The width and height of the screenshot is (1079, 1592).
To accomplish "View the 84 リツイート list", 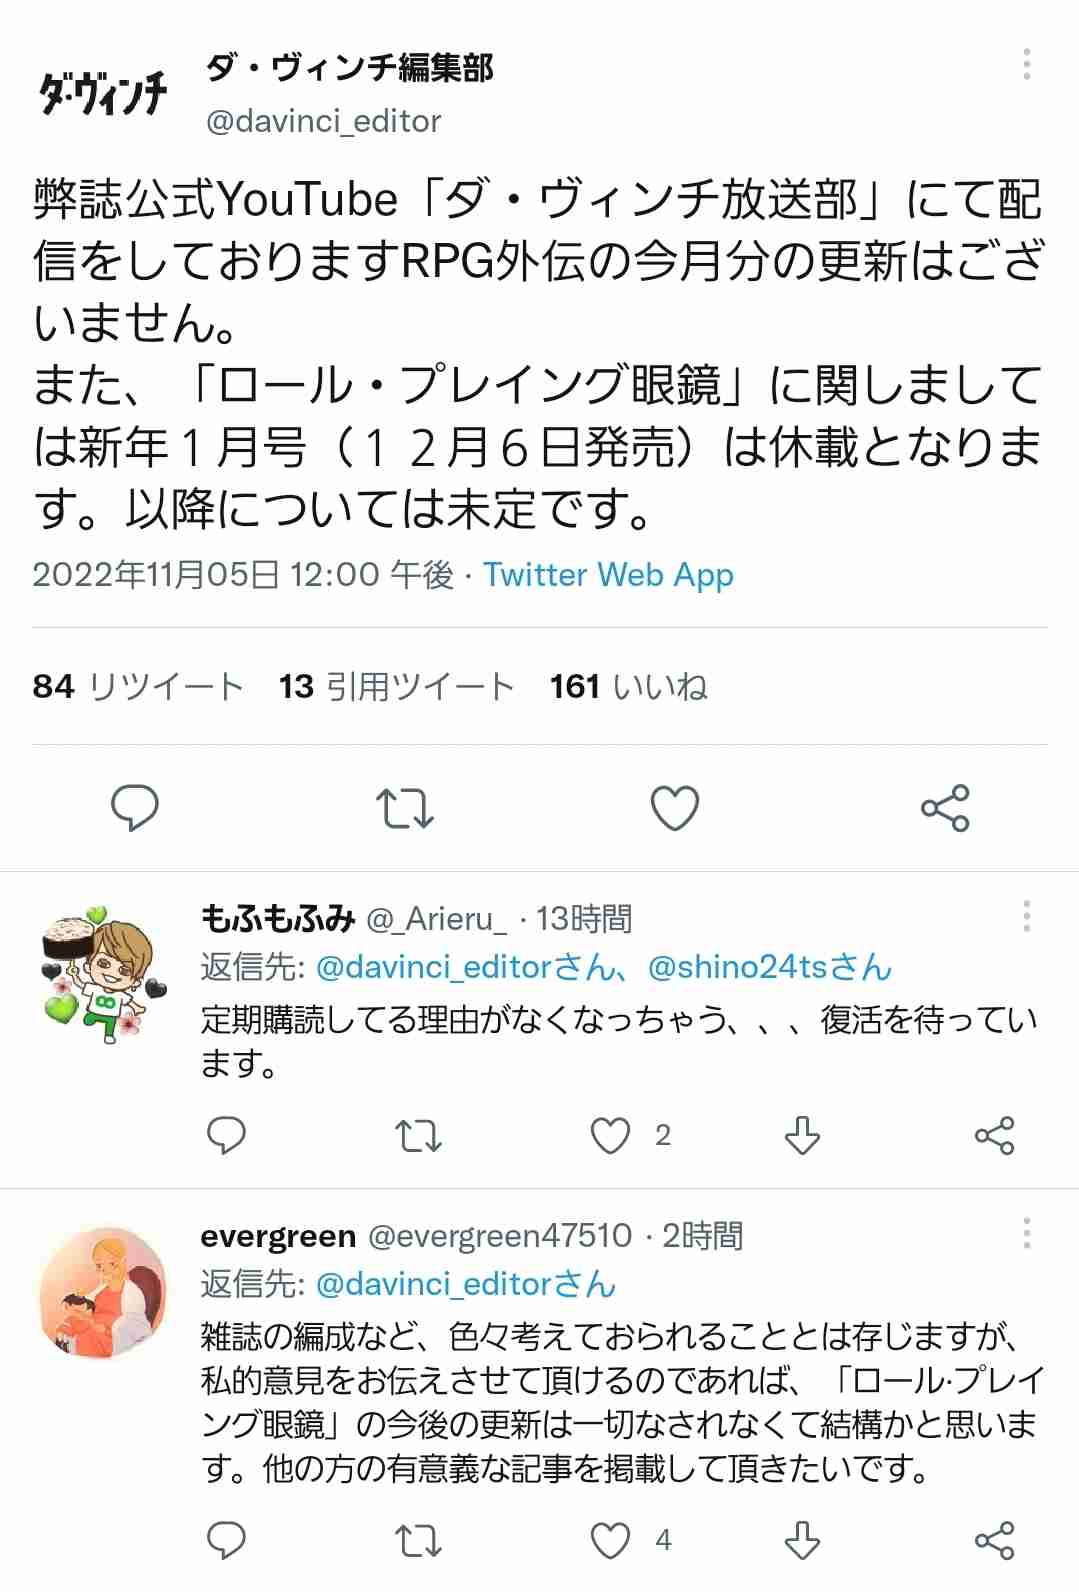I will click(x=138, y=686).
